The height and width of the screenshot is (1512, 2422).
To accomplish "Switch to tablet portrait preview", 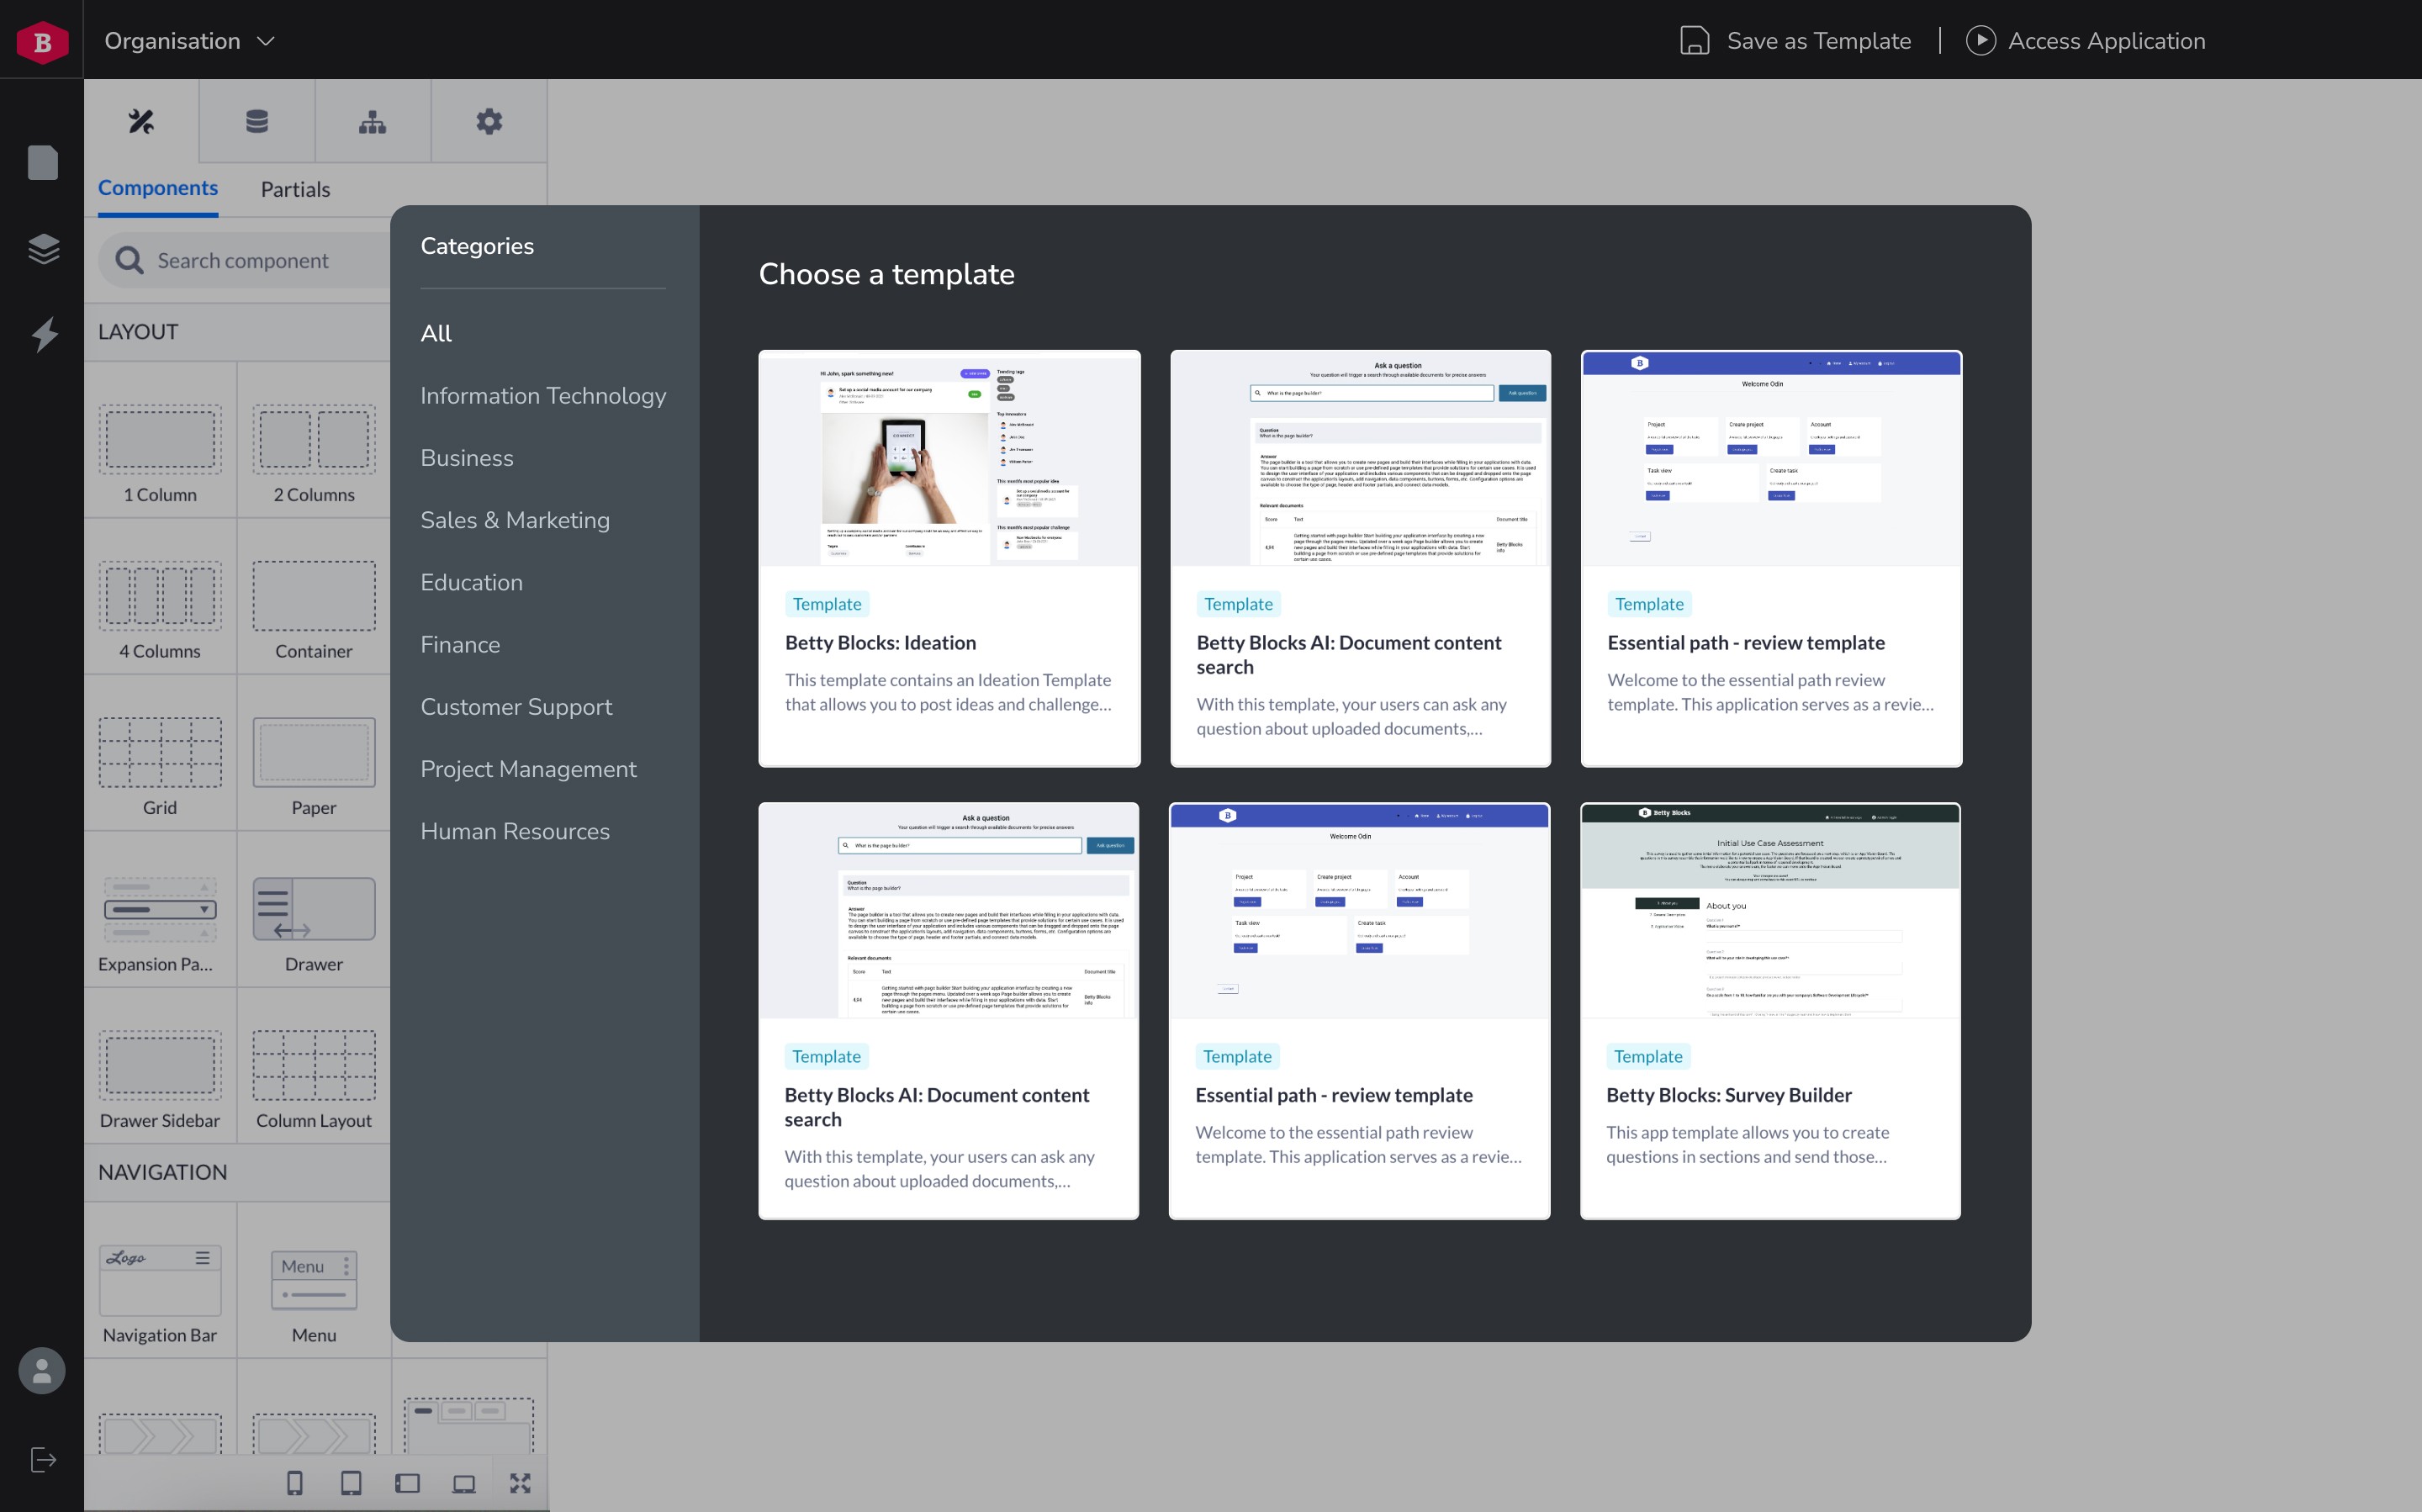I will coord(351,1483).
